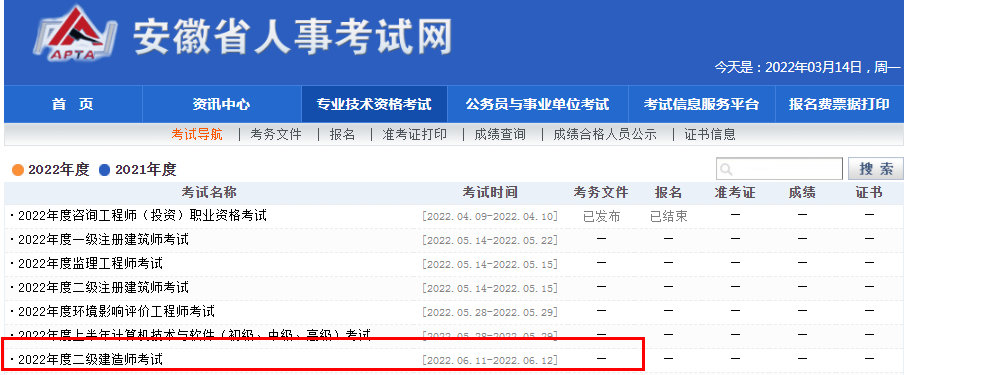Select the 报名 submenu item
This screenshot has width=996, height=375.
[342, 135]
